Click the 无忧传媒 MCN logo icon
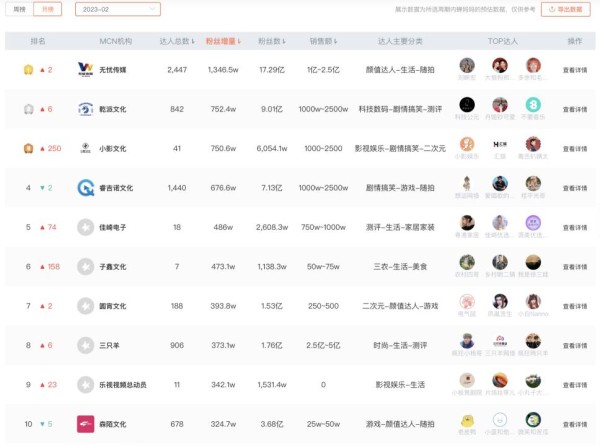600x446 pixels. [85, 70]
